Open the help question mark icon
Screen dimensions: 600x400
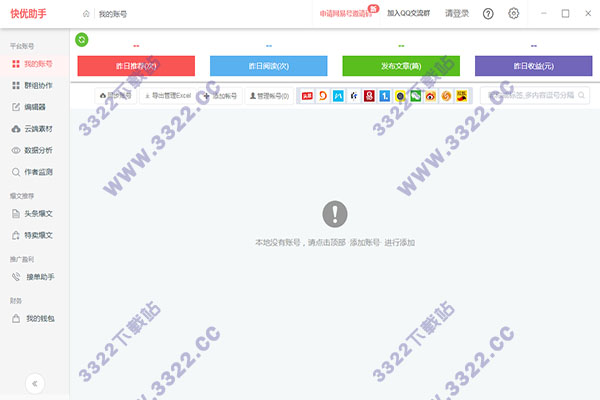(488, 14)
